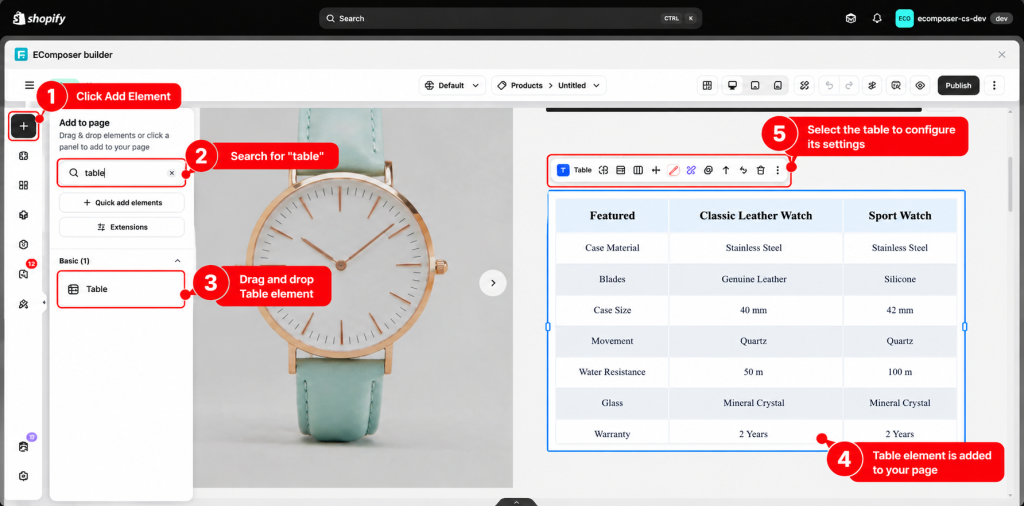Screen dimensions: 1024x506
Task: Click the red pencil edit icon in table toolbar
Action: tap(673, 170)
